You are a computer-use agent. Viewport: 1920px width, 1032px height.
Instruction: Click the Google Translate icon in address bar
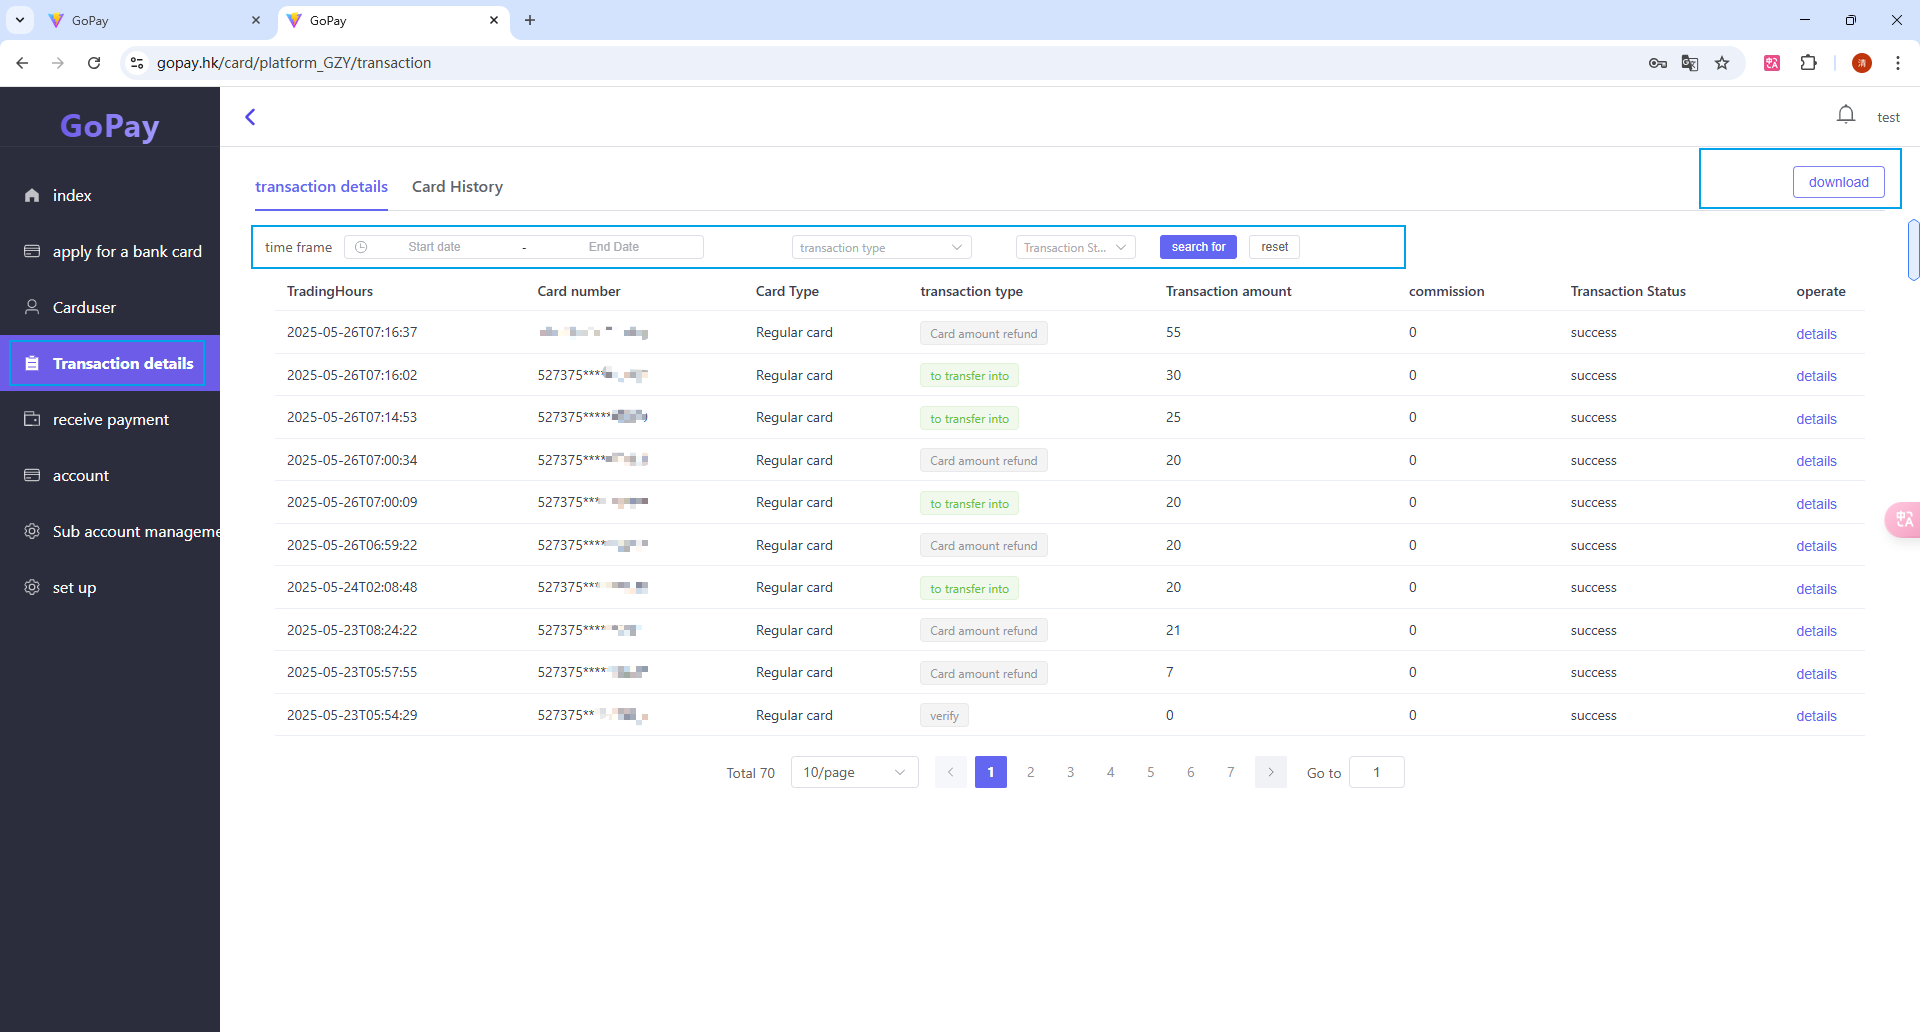(1690, 62)
